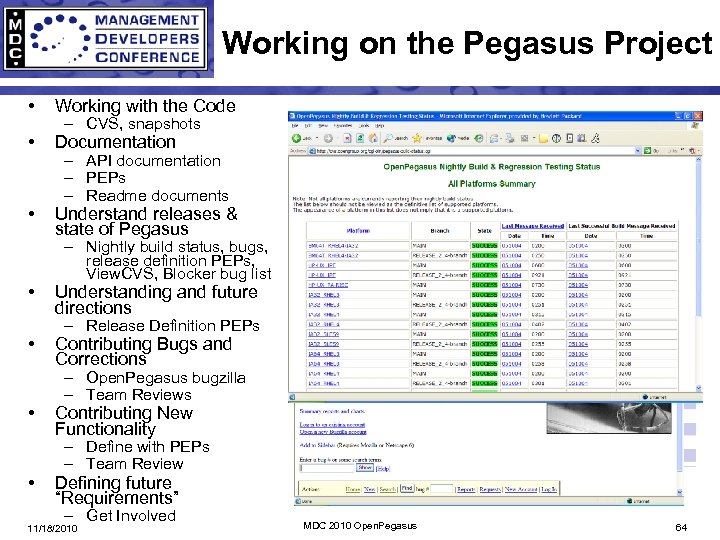Open the Favorites star in IE toolbar
720x540 pixels.
tap(417, 138)
